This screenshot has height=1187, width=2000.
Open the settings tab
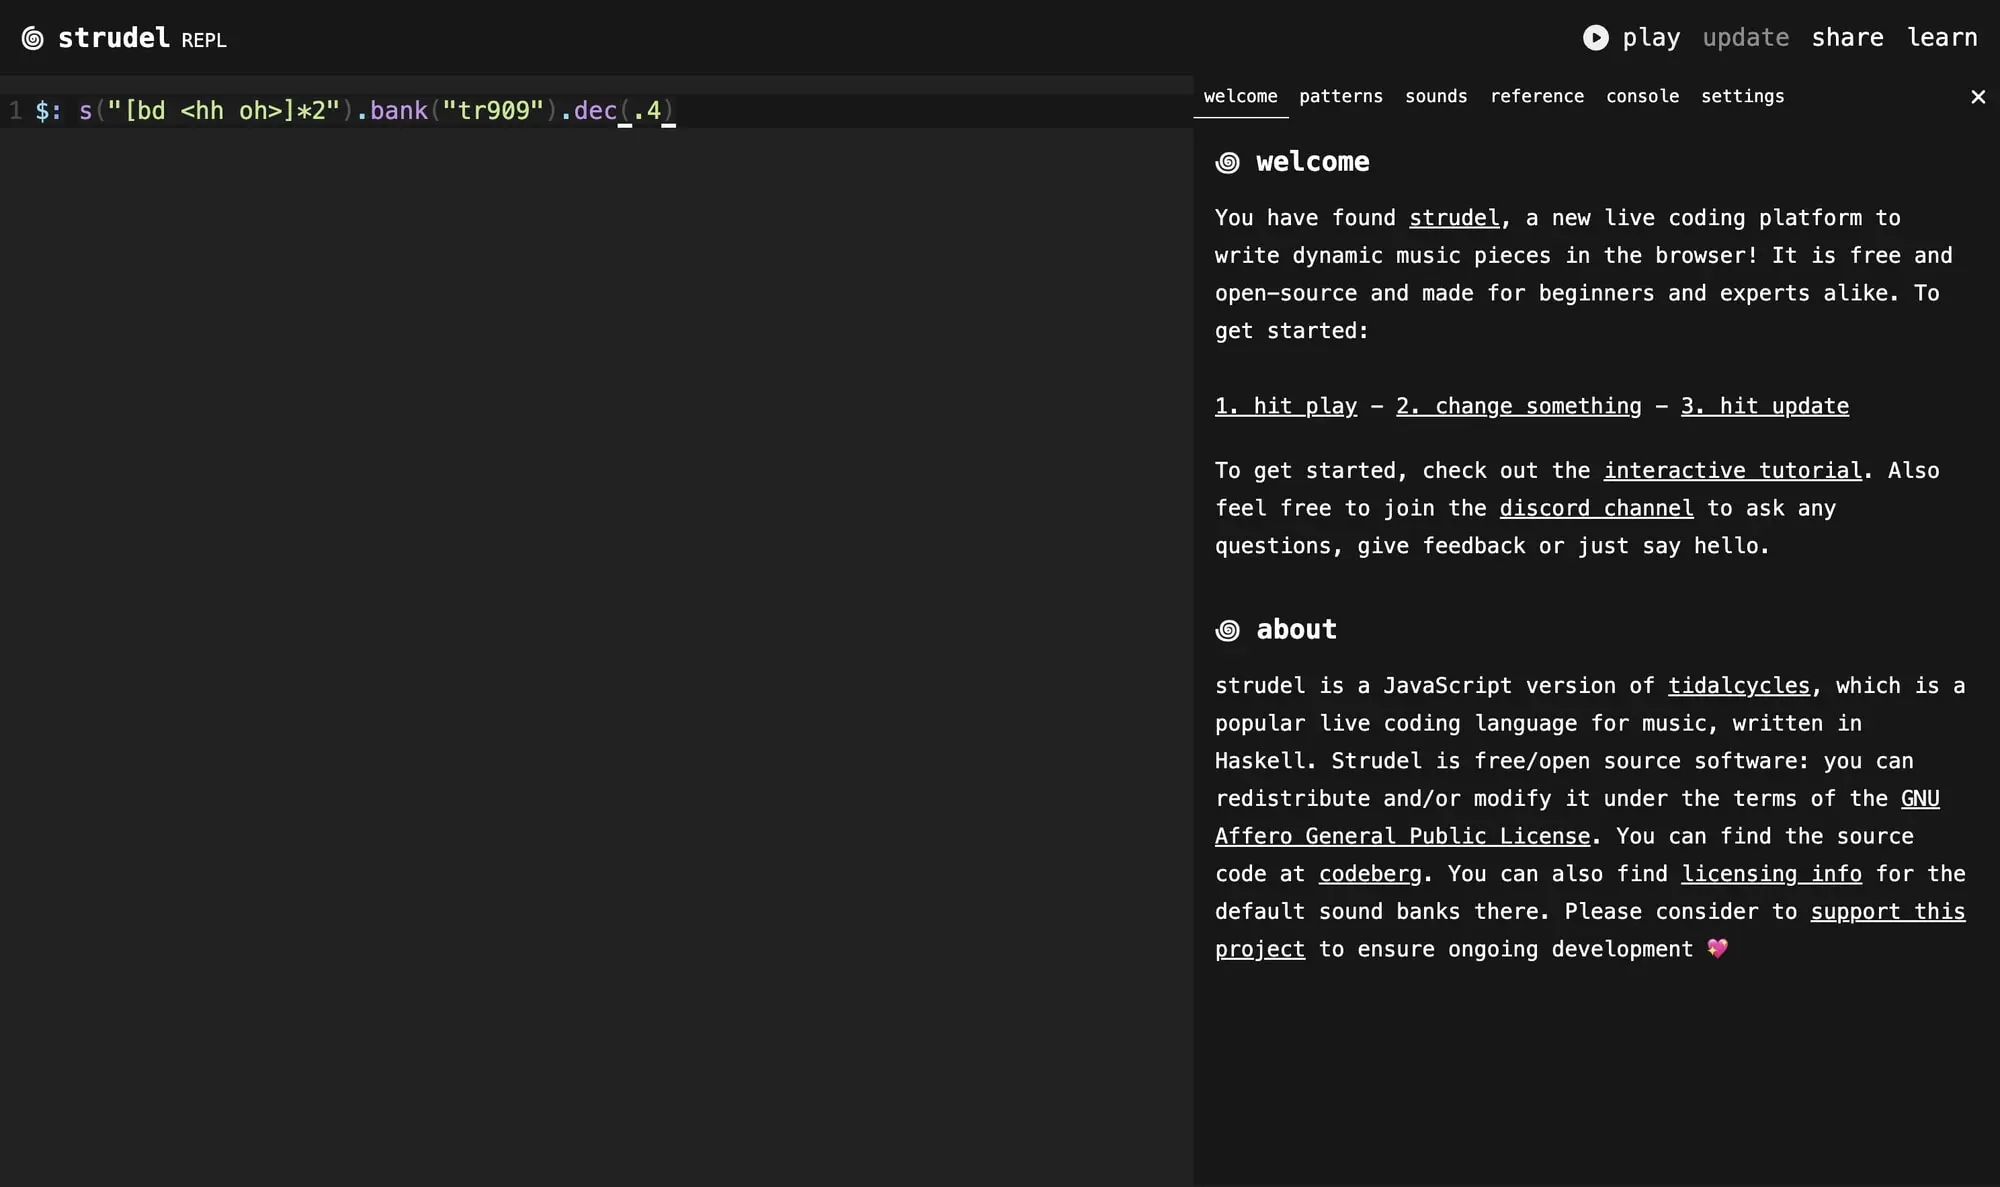(1742, 97)
